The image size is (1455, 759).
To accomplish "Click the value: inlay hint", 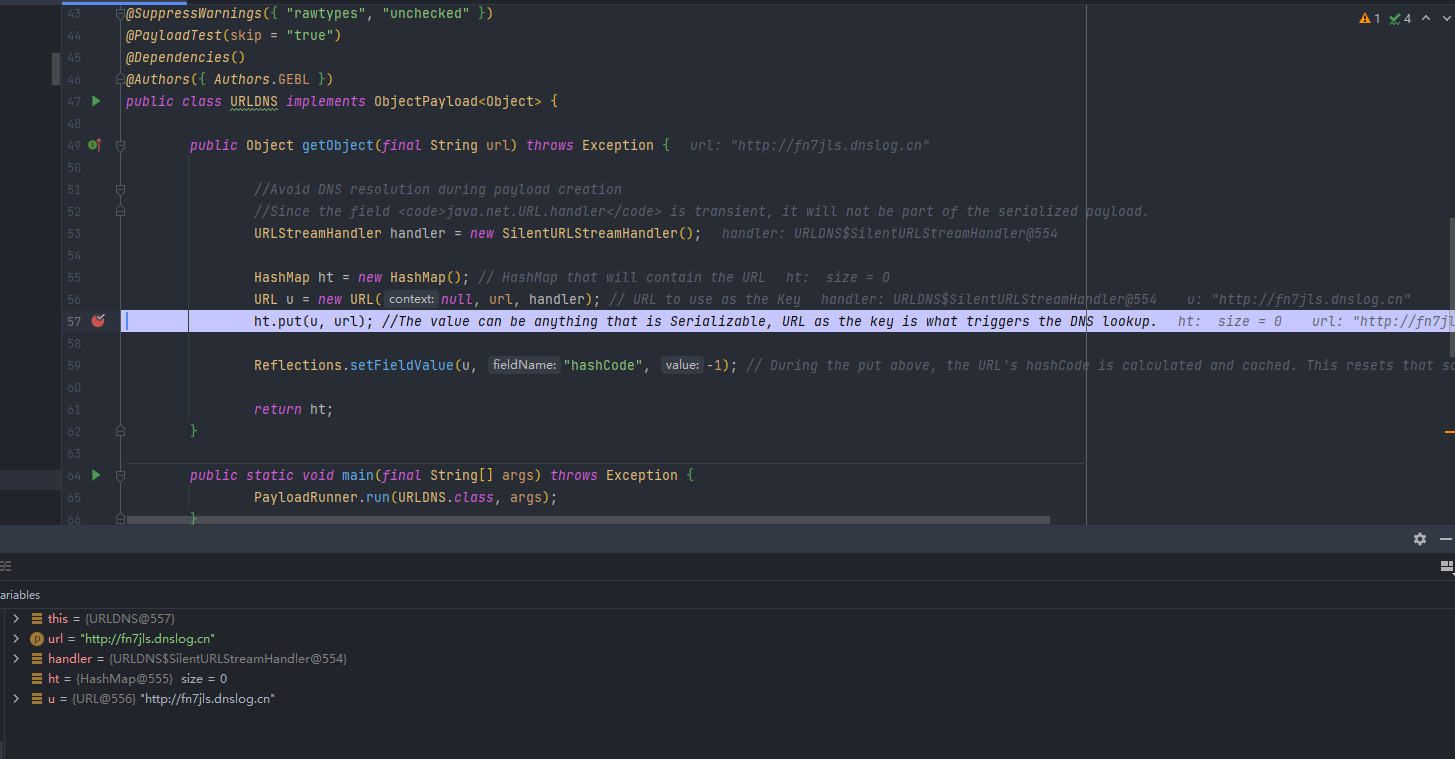I will pyautogui.click(x=683, y=365).
